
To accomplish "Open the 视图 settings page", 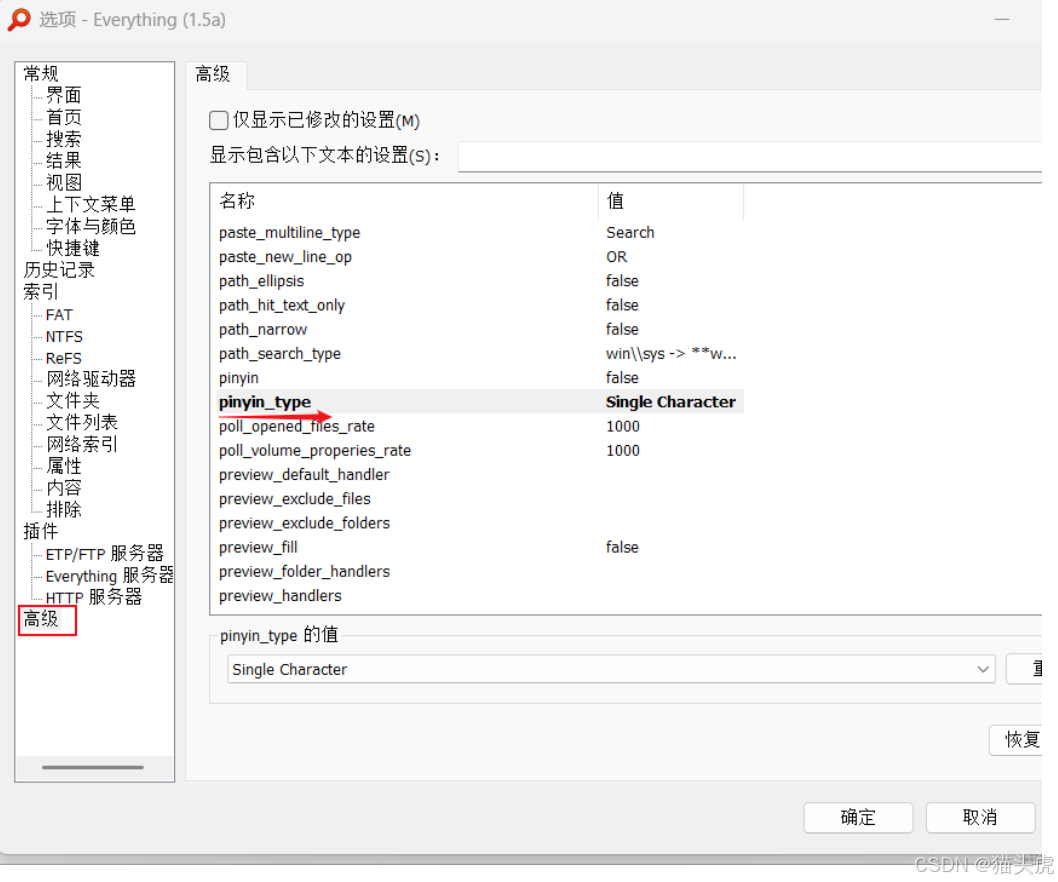I will pyautogui.click(x=64, y=182).
